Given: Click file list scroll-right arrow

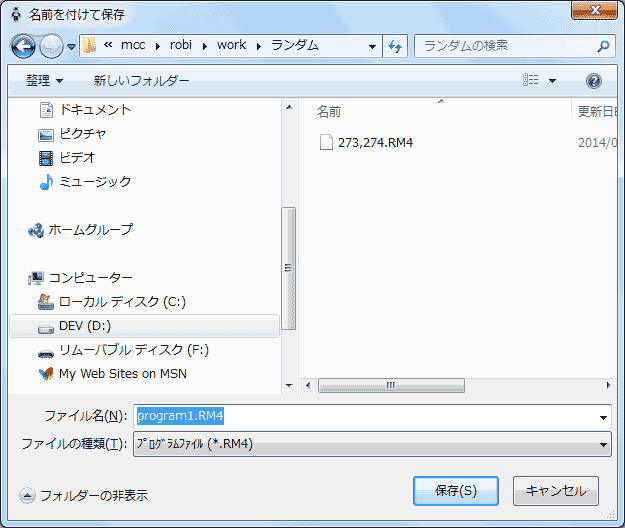Looking at the screenshot, I should click(x=608, y=385).
